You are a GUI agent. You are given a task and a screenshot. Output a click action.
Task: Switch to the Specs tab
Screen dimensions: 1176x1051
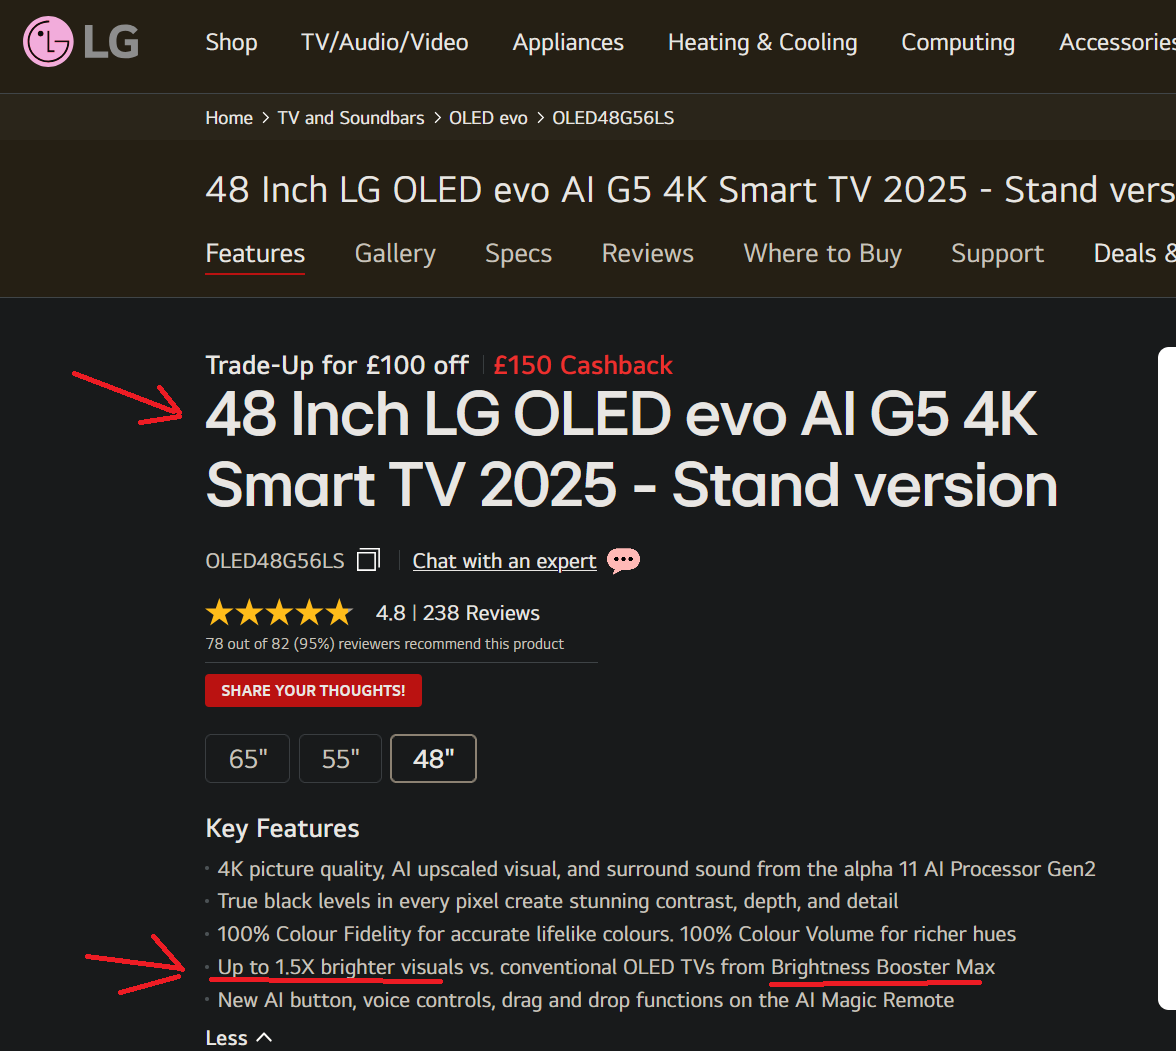pos(518,253)
